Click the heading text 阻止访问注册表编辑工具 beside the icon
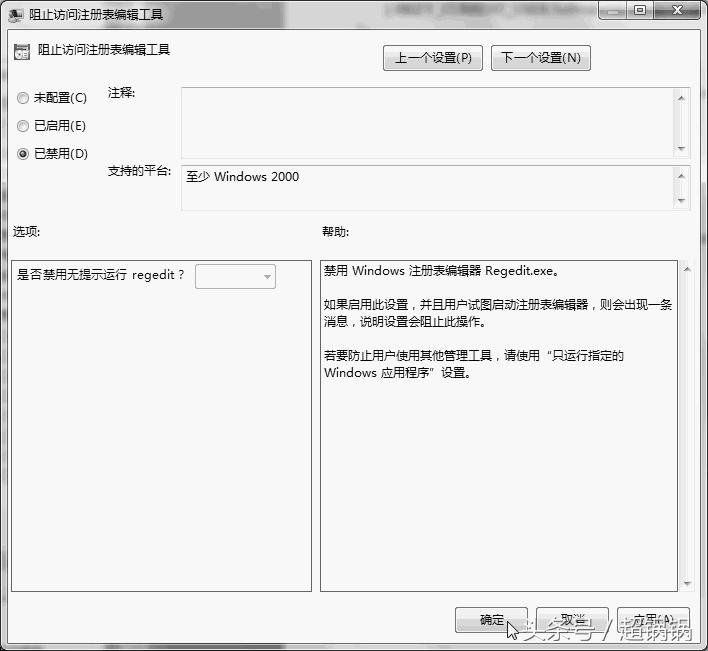Viewport: 708px width, 651px height. [x=104, y=50]
